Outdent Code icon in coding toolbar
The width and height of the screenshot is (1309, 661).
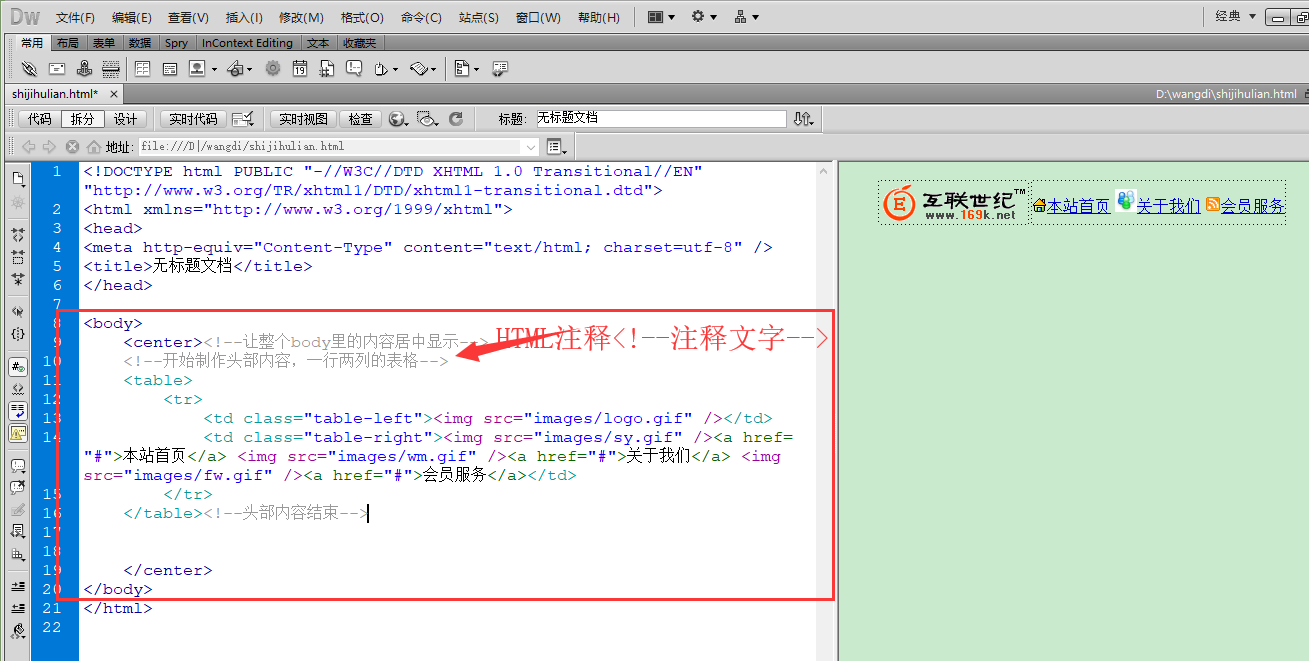pyautogui.click(x=18, y=608)
